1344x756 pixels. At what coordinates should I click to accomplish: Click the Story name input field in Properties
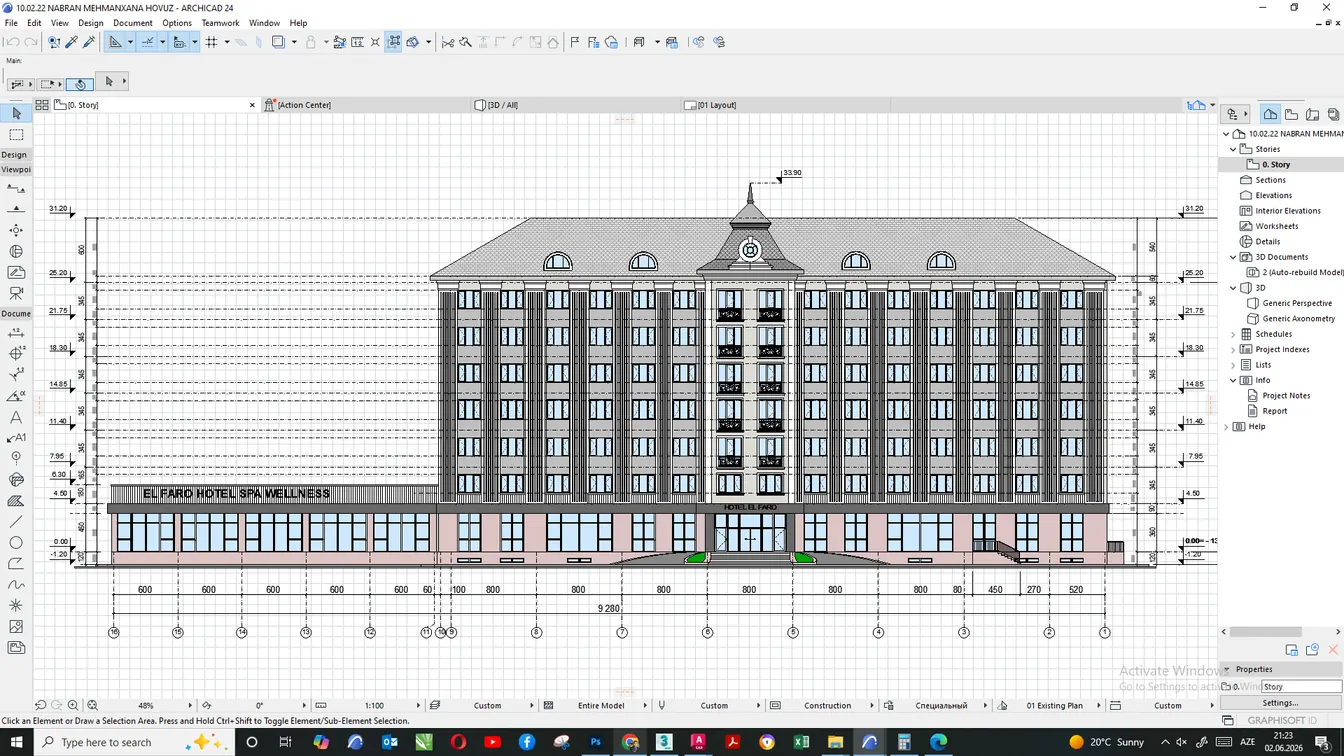tap(1301, 686)
